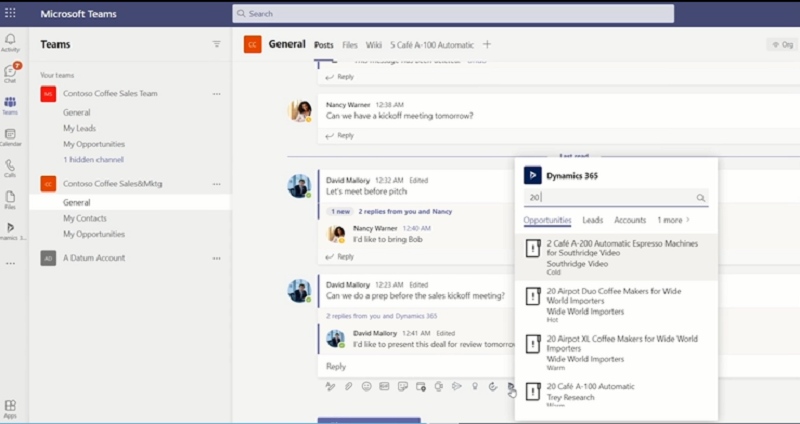Select '20 Airpot Duo Coffee Makers' opportunity

[616, 305]
